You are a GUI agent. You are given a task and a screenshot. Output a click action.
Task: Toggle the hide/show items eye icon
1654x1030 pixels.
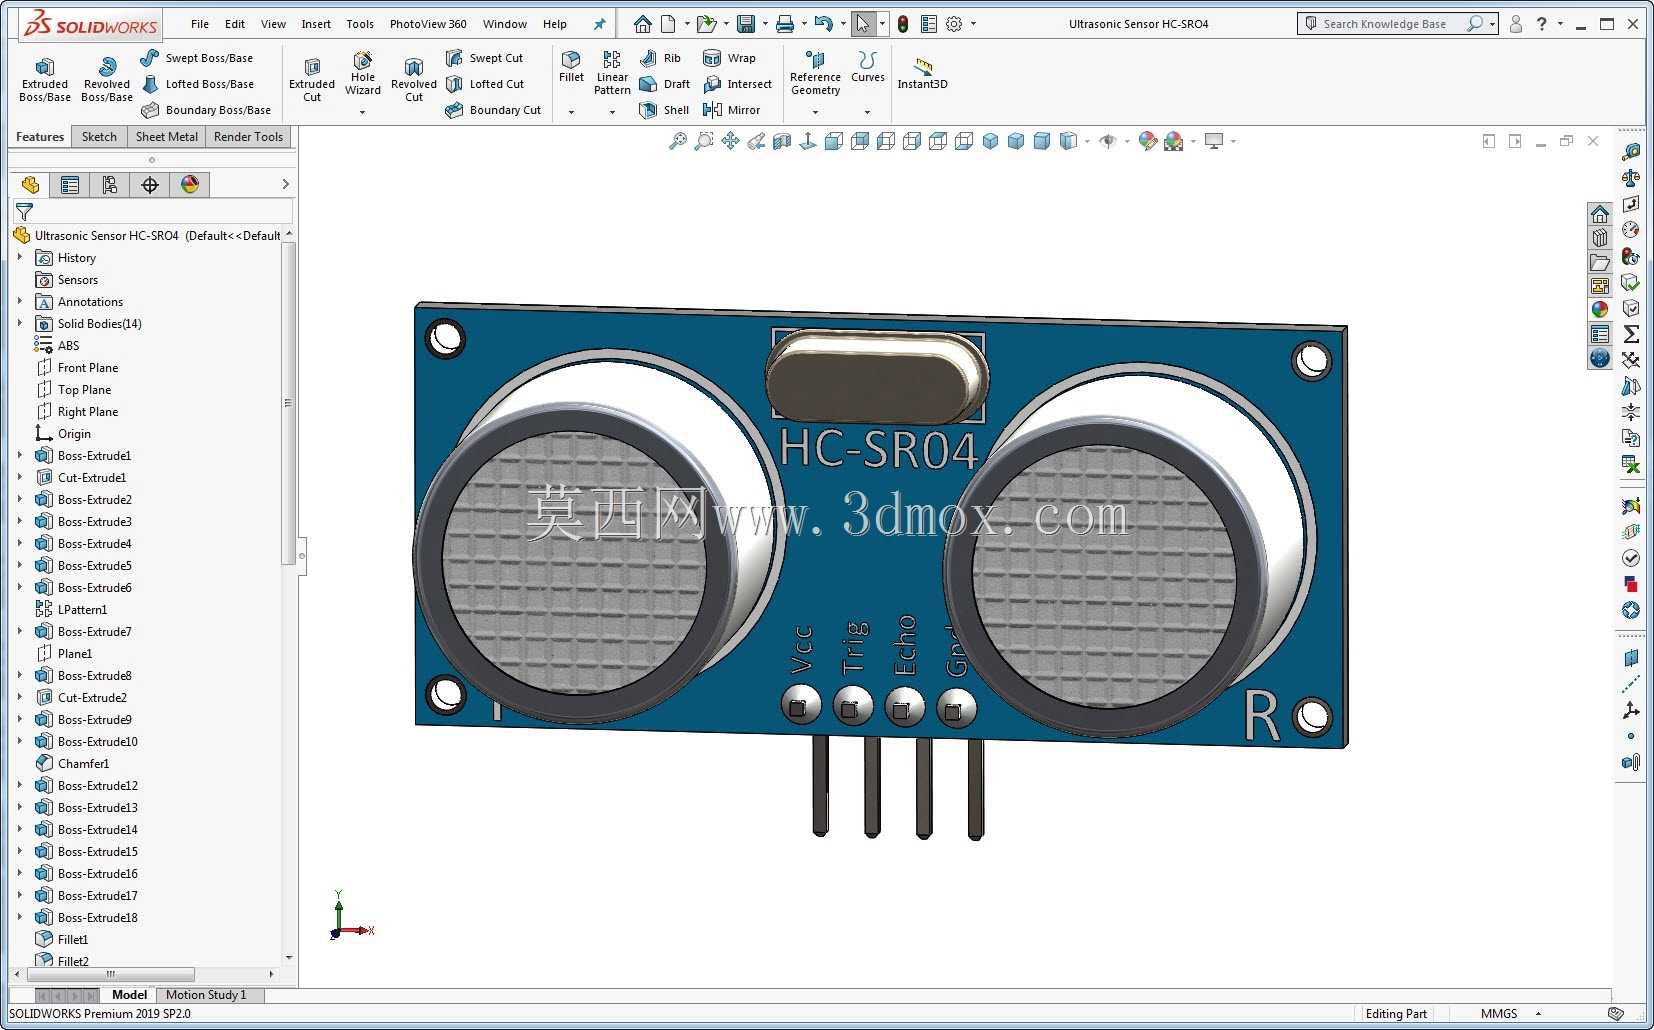point(1108,142)
